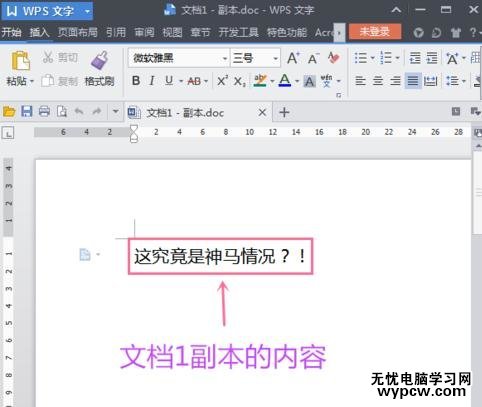The image size is (482, 407).
Task: Save document with floppy icon
Action: (27, 111)
